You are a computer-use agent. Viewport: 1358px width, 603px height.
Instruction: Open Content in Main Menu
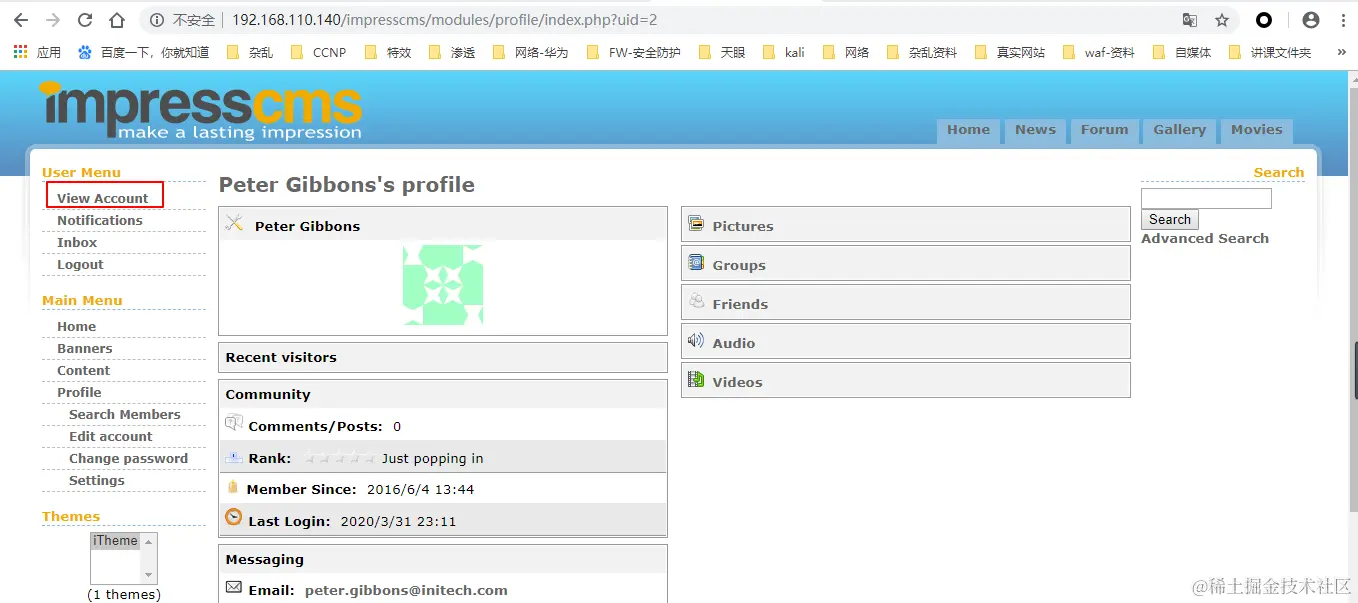tap(83, 370)
